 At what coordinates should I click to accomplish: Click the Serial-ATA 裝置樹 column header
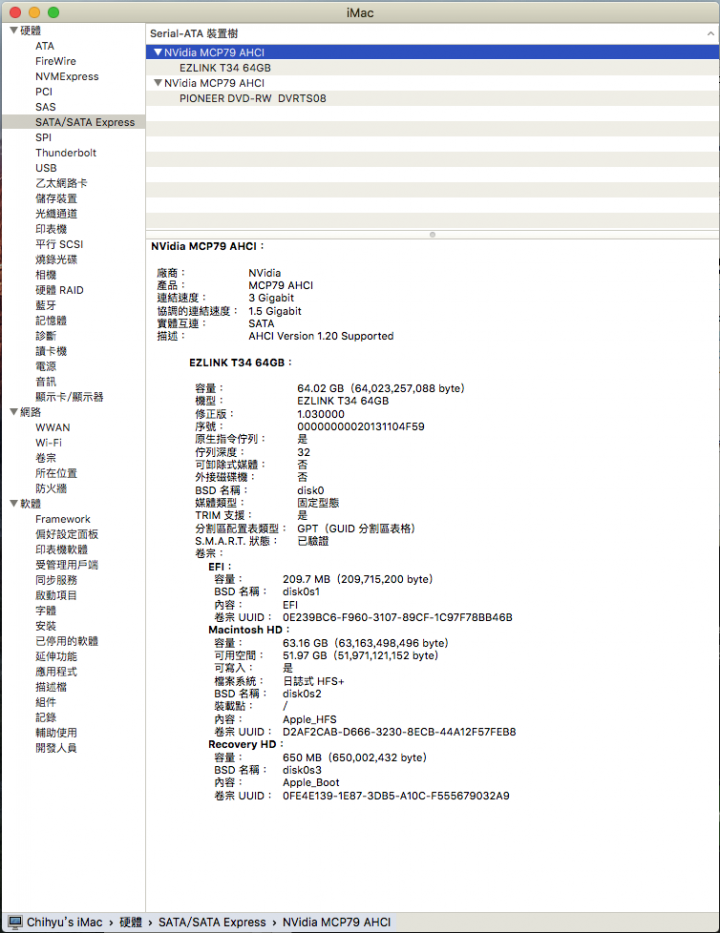(432, 33)
